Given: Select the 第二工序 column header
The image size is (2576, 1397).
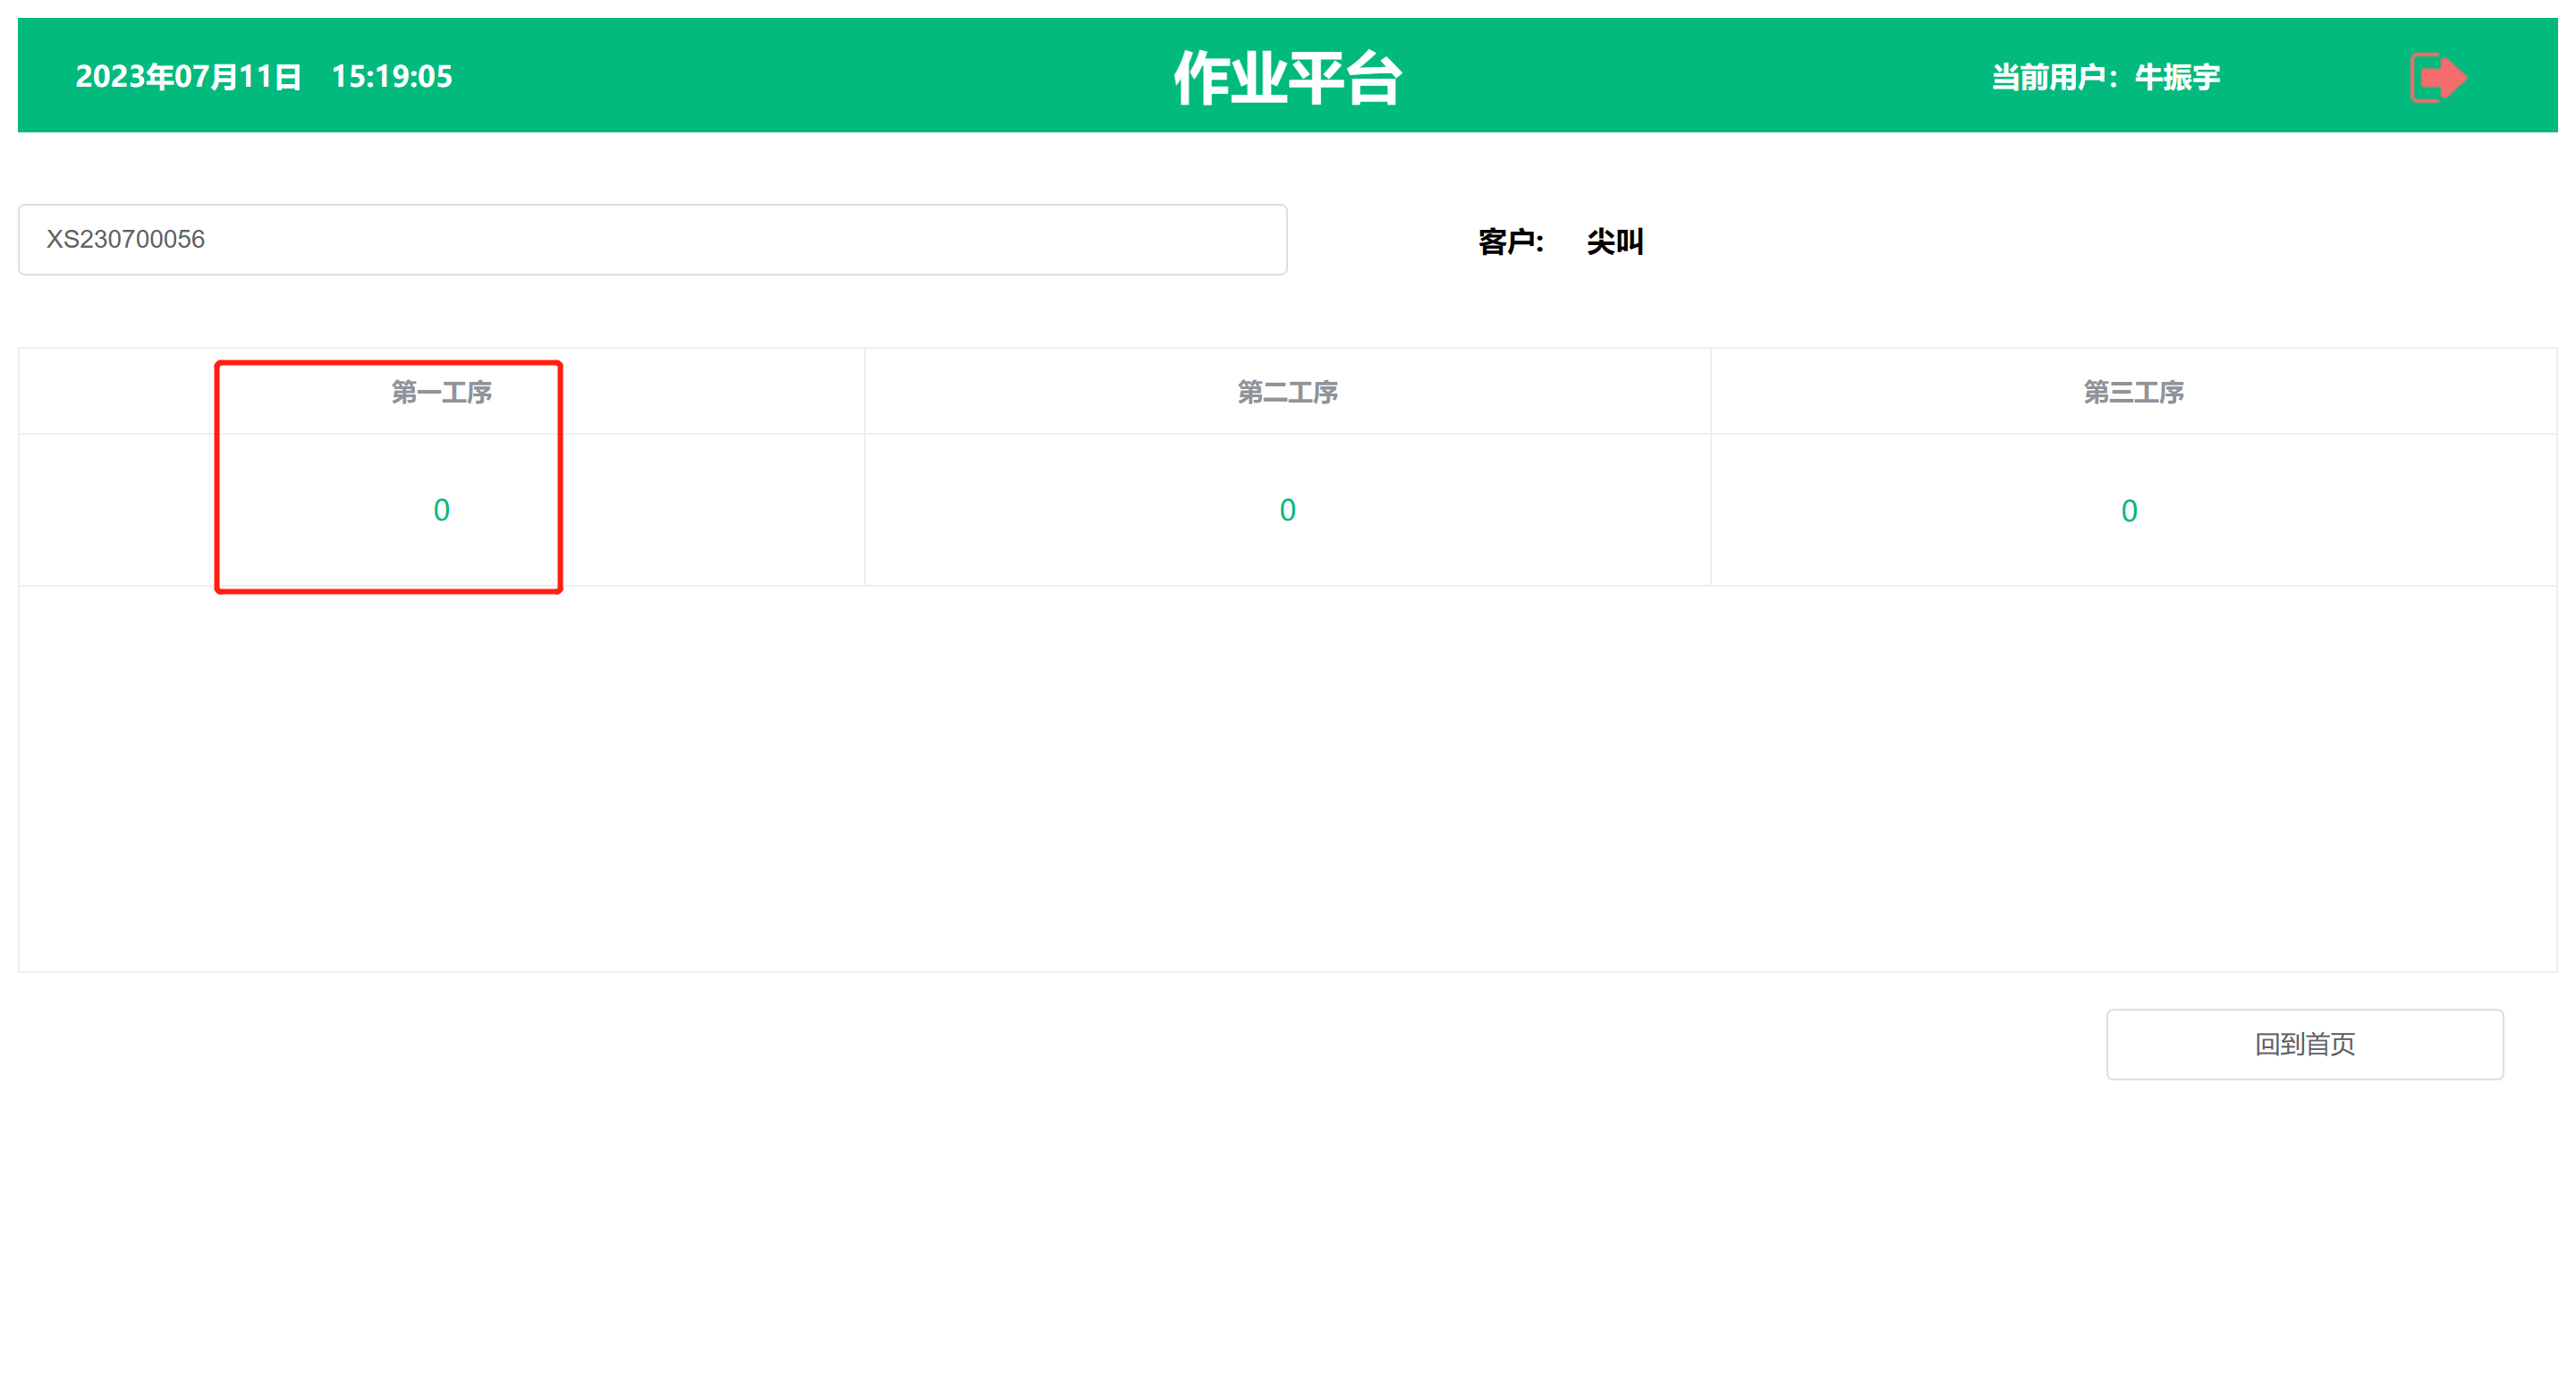Looking at the screenshot, I should [x=1287, y=392].
